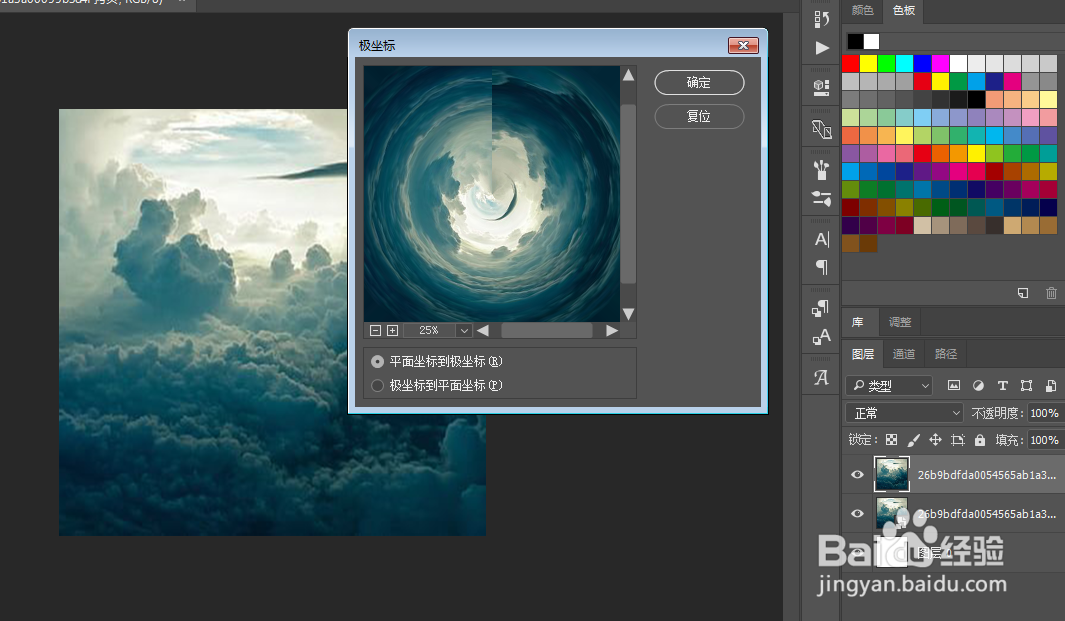Click the 不透明度 100% field
The width and height of the screenshot is (1065, 621).
coord(1045,412)
